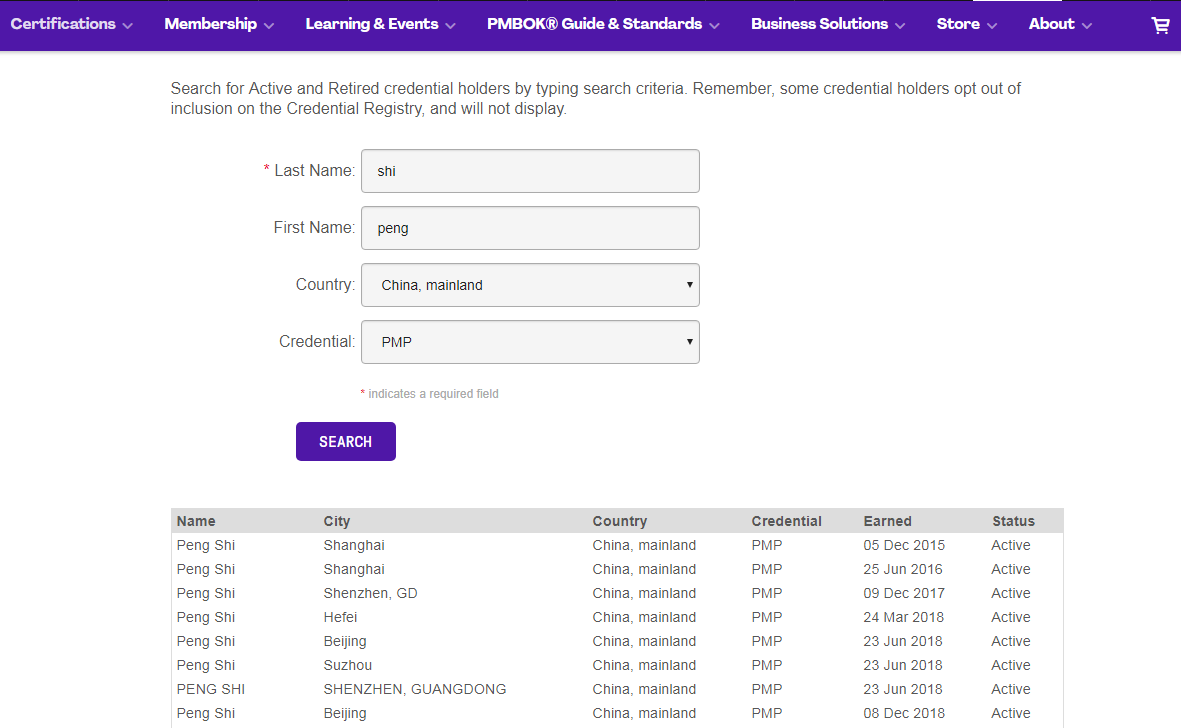Screen dimensions: 1181x728
Task: Open the Membership menu
Action: point(219,24)
